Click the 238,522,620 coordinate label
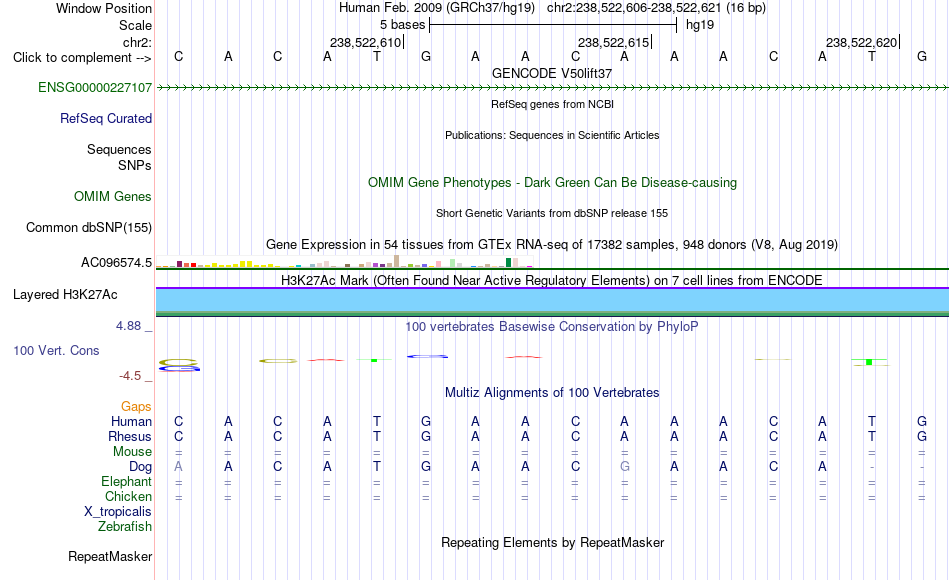The height and width of the screenshot is (580, 950). [x=861, y=42]
